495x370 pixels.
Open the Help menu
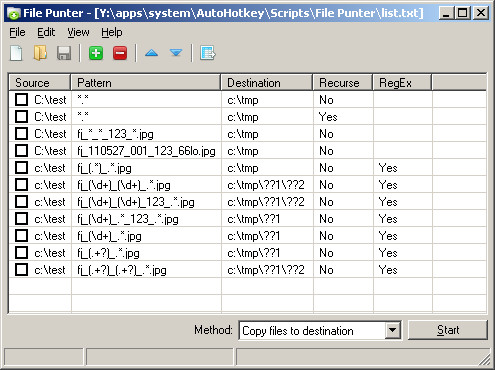point(112,32)
